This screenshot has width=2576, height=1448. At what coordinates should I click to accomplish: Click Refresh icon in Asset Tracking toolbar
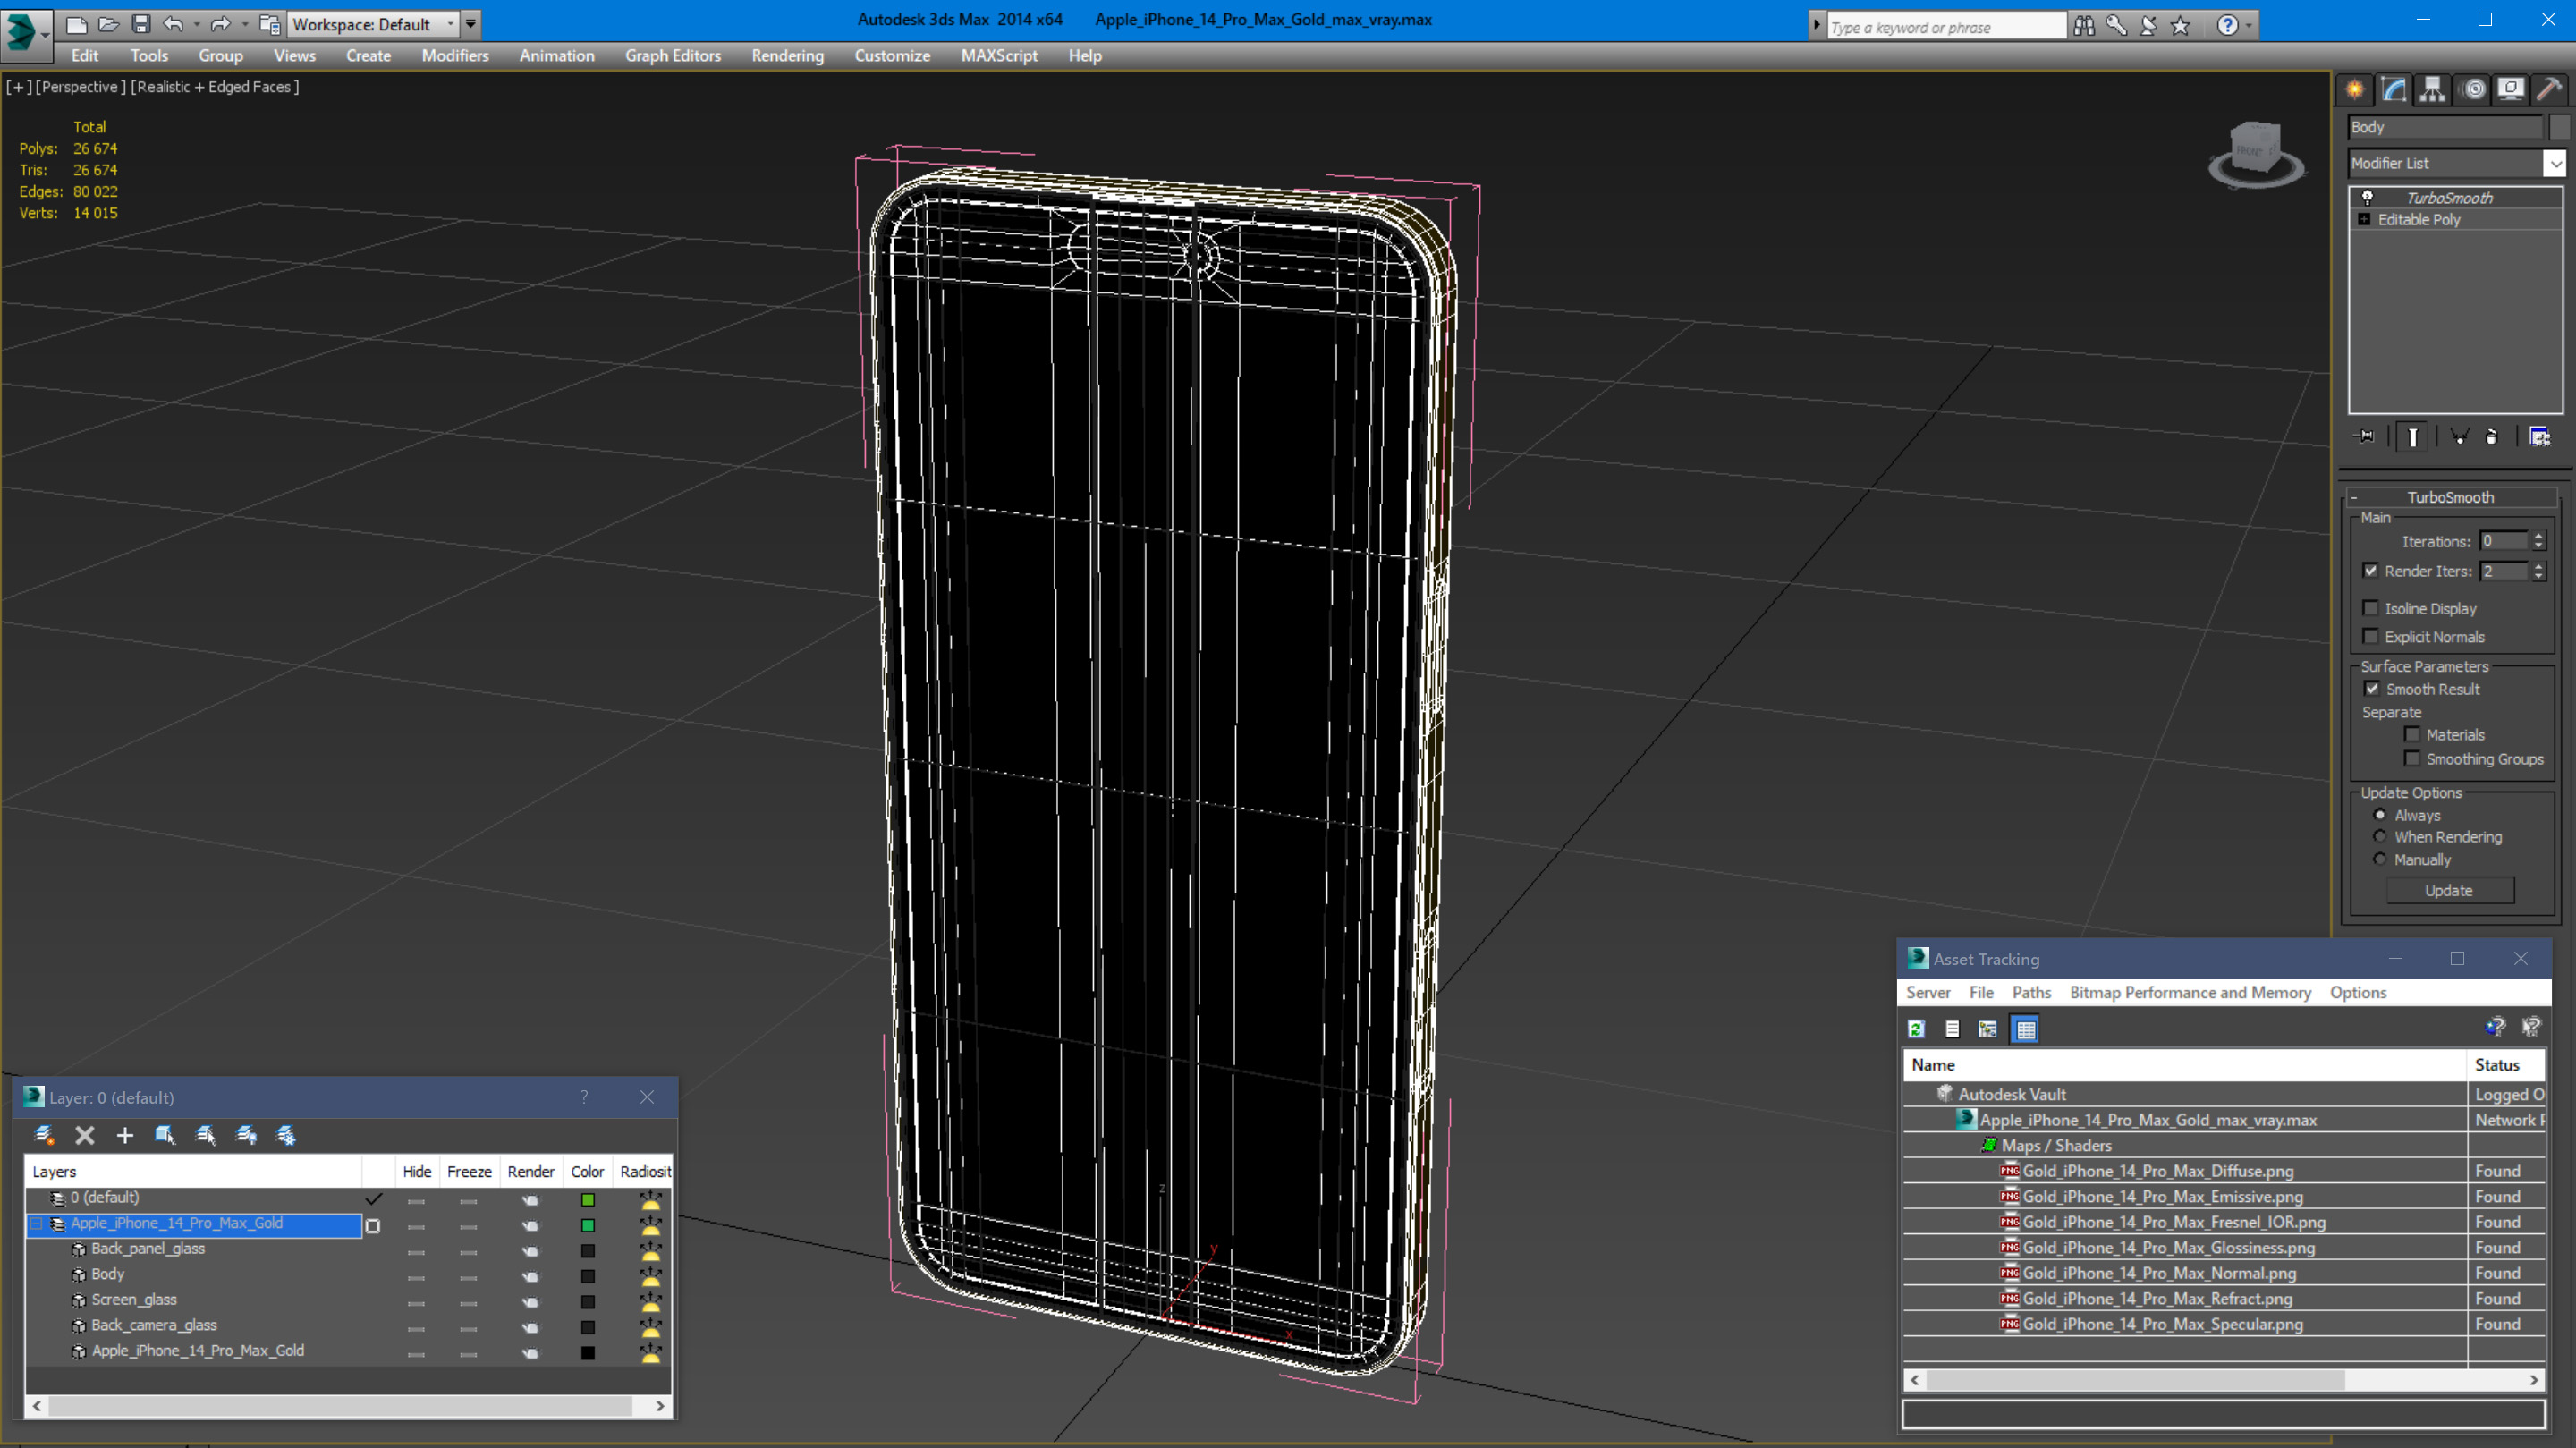pyautogui.click(x=1916, y=1029)
